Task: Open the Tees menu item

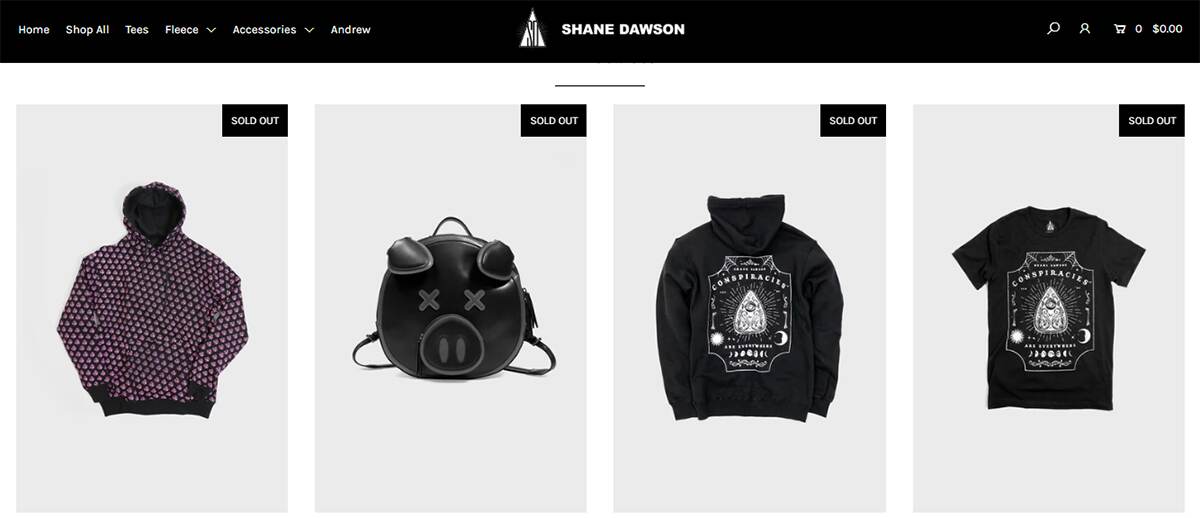Action: point(137,29)
